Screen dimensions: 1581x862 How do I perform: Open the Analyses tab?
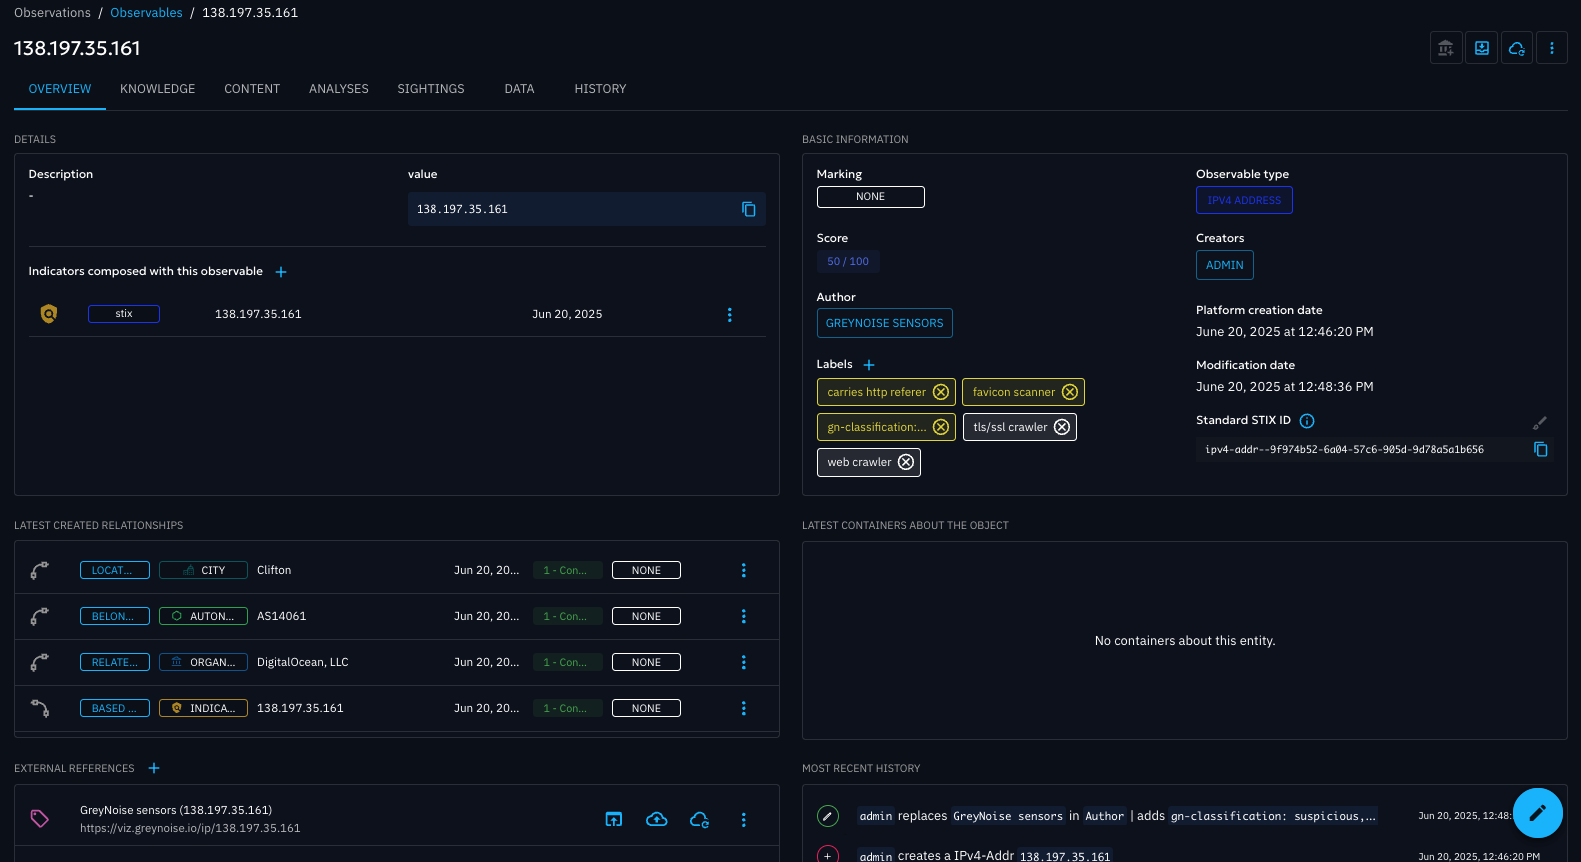tap(339, 89)
